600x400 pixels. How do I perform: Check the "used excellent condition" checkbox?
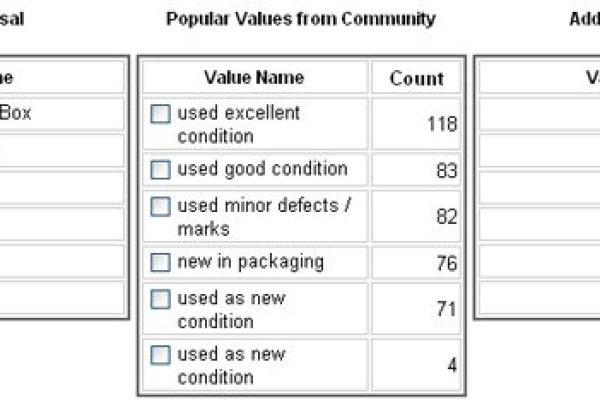click(x=160, y=114)
